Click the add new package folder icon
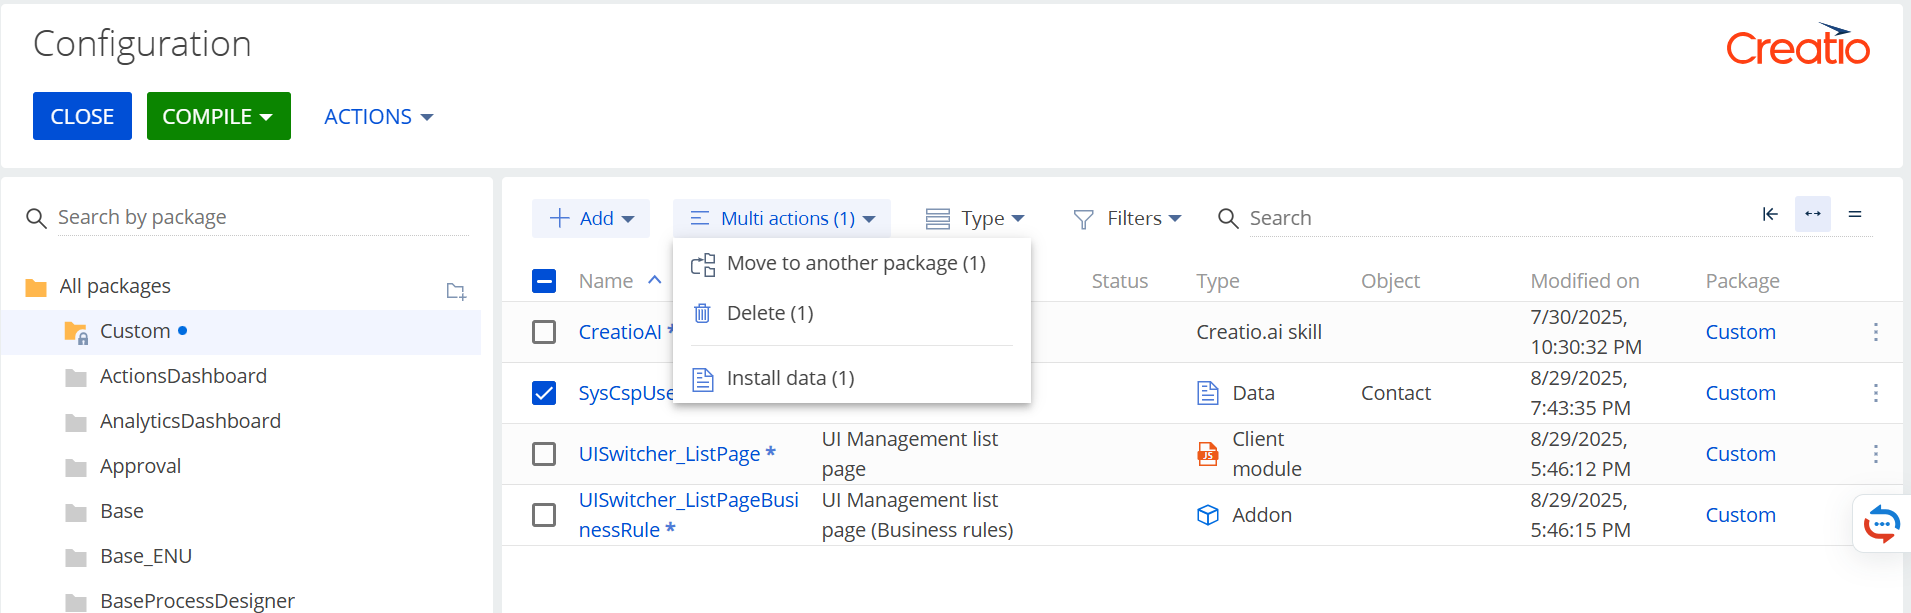1911x613 pixels. coord(456,291)
